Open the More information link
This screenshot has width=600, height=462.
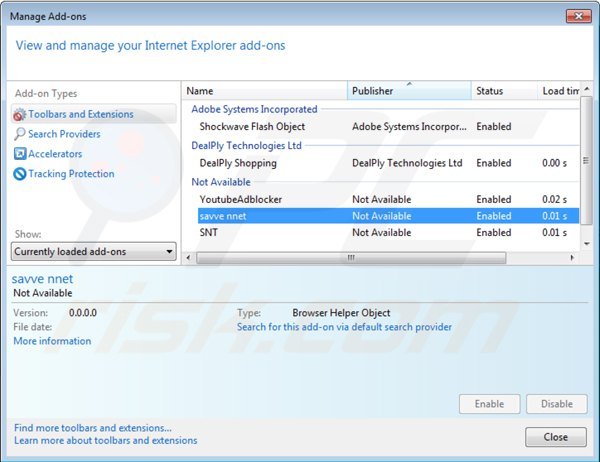click(x=52, y=341)
